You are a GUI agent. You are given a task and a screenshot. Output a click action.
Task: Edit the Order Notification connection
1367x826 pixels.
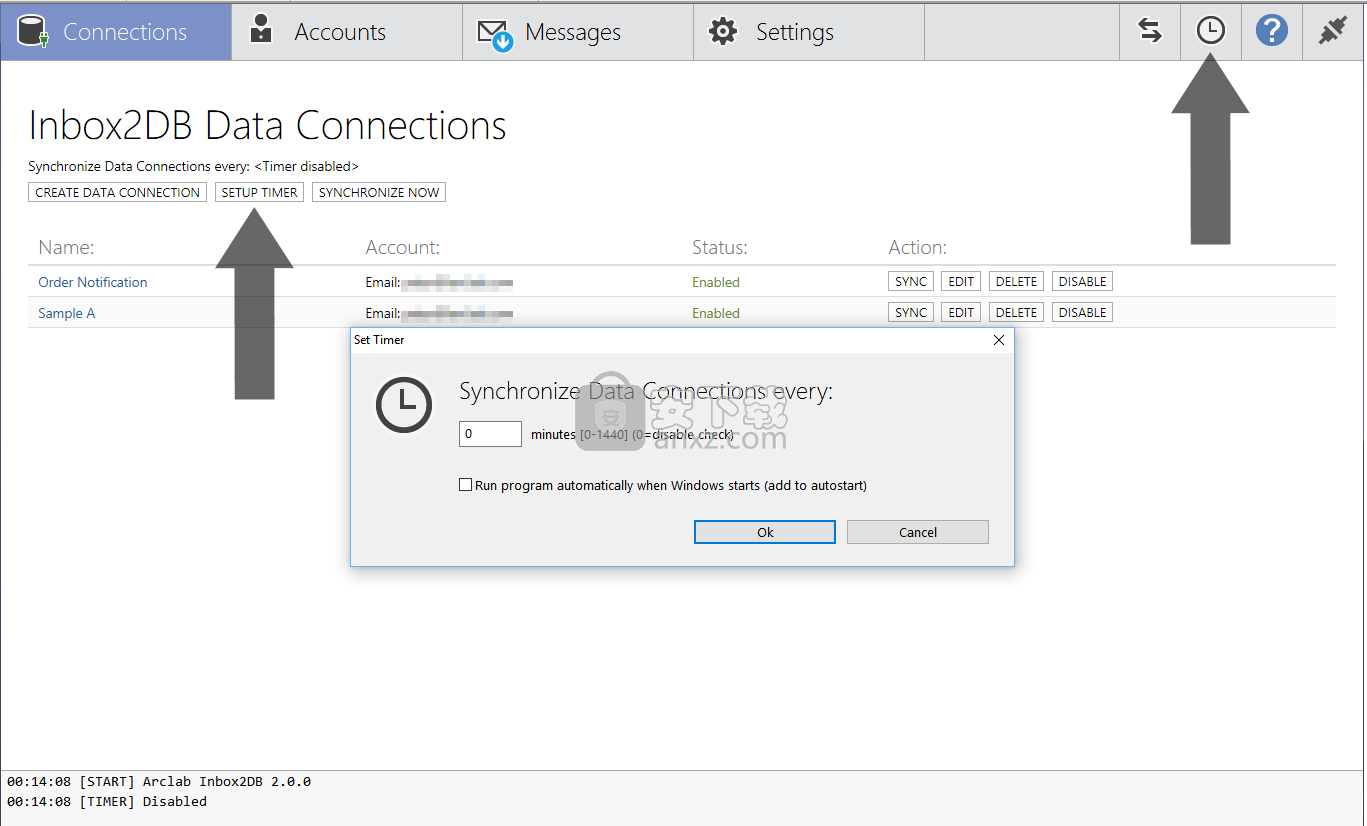pos(961,282)
